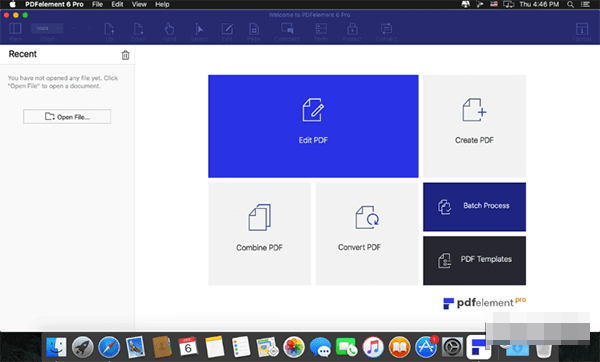
Task: Open the View menu
Action: pyautogui.click(x=139, y=5)
